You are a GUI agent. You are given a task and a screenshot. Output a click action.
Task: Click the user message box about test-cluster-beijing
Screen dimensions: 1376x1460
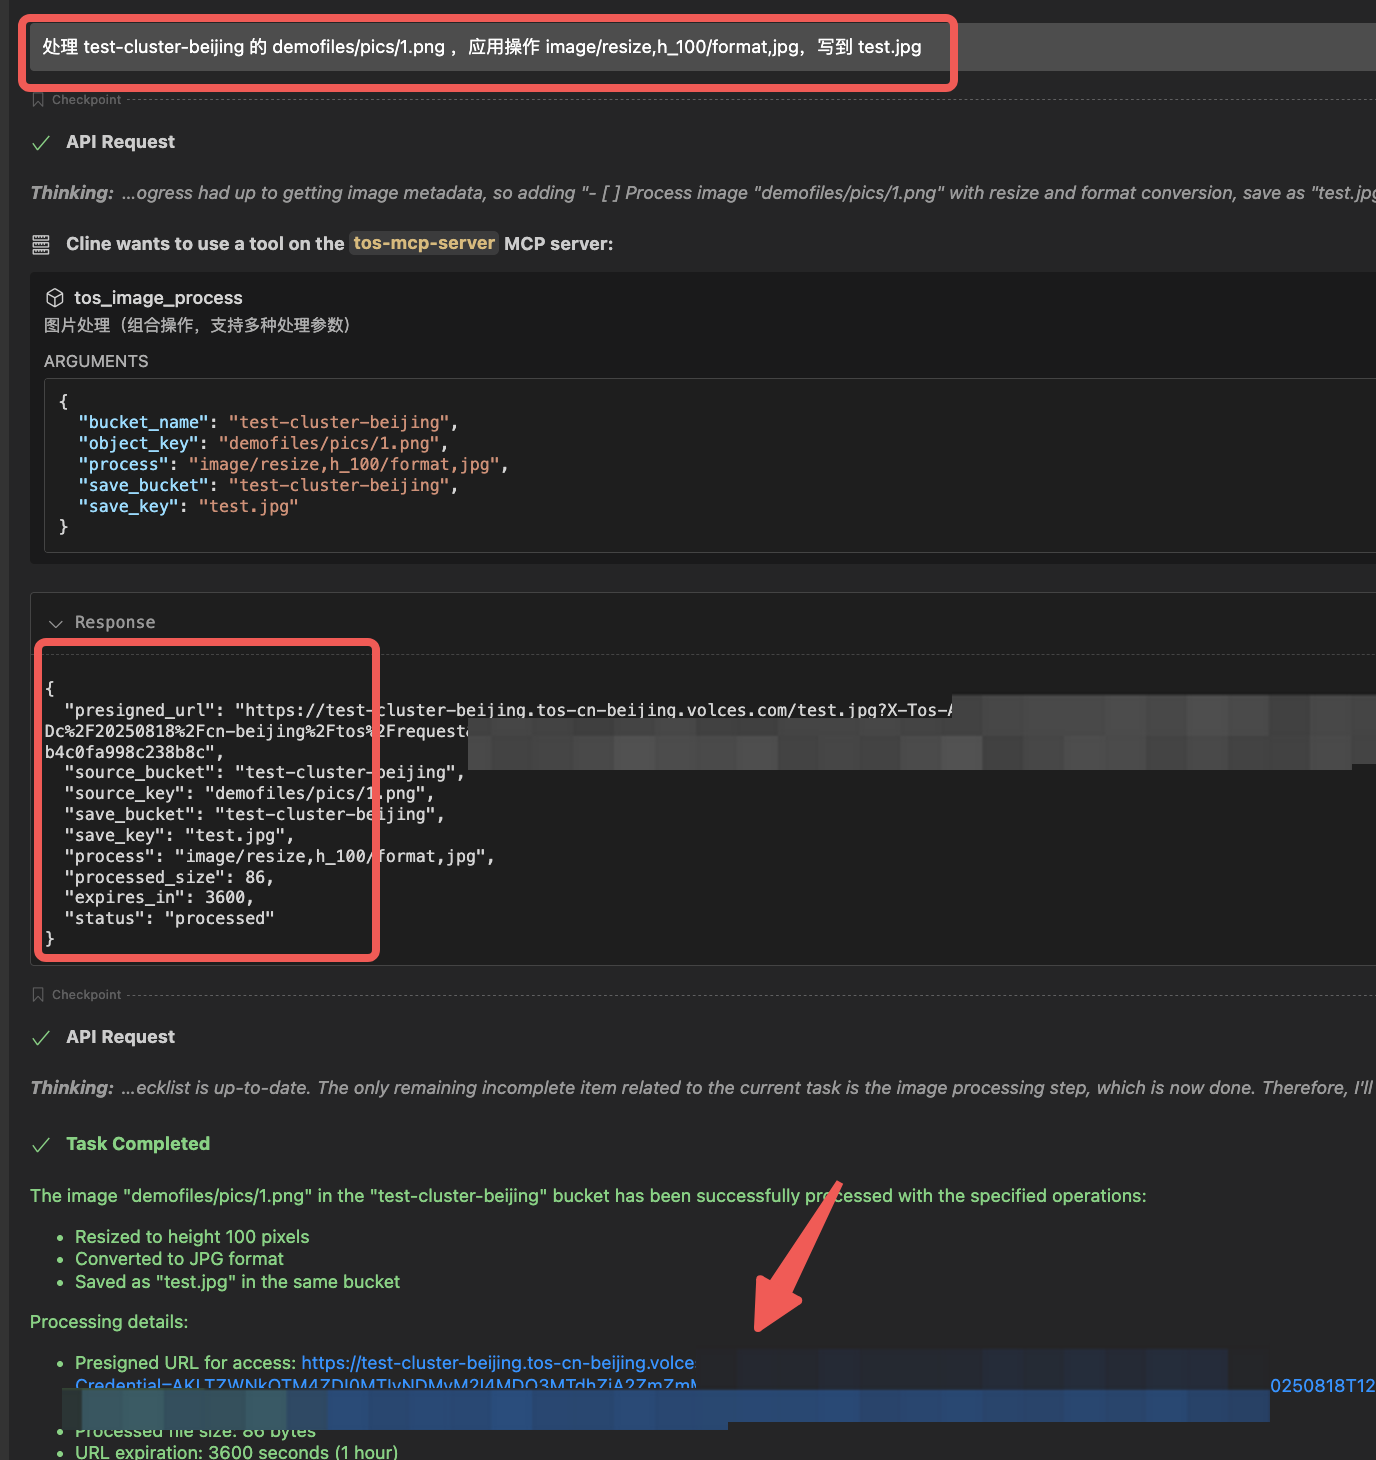click(x=482, y=47)
